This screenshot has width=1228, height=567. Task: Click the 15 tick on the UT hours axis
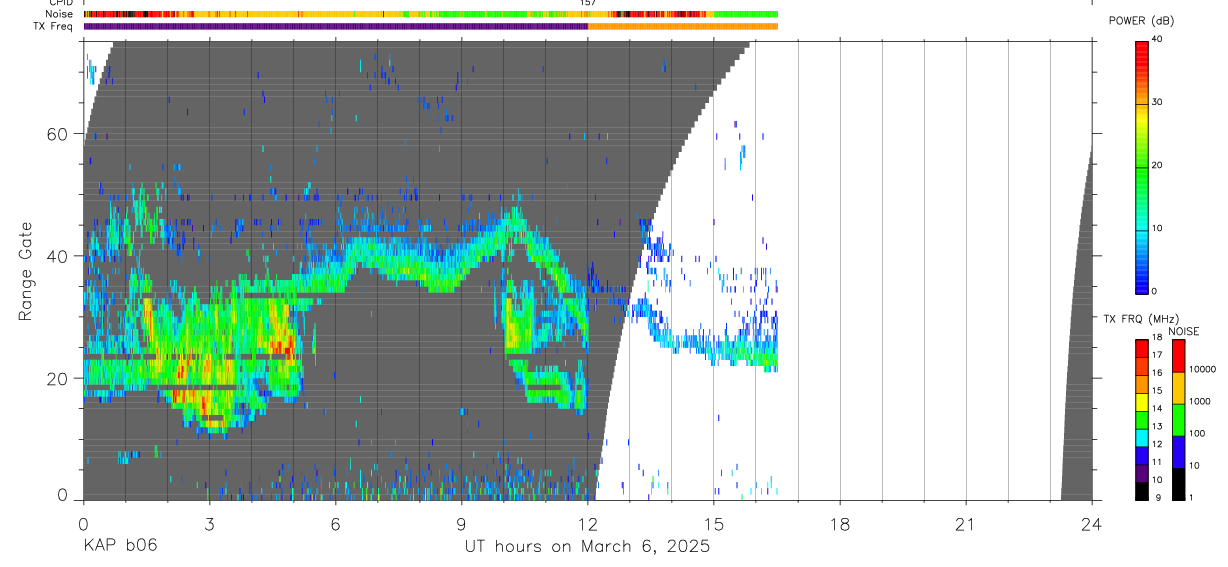(x=714, y=524)
